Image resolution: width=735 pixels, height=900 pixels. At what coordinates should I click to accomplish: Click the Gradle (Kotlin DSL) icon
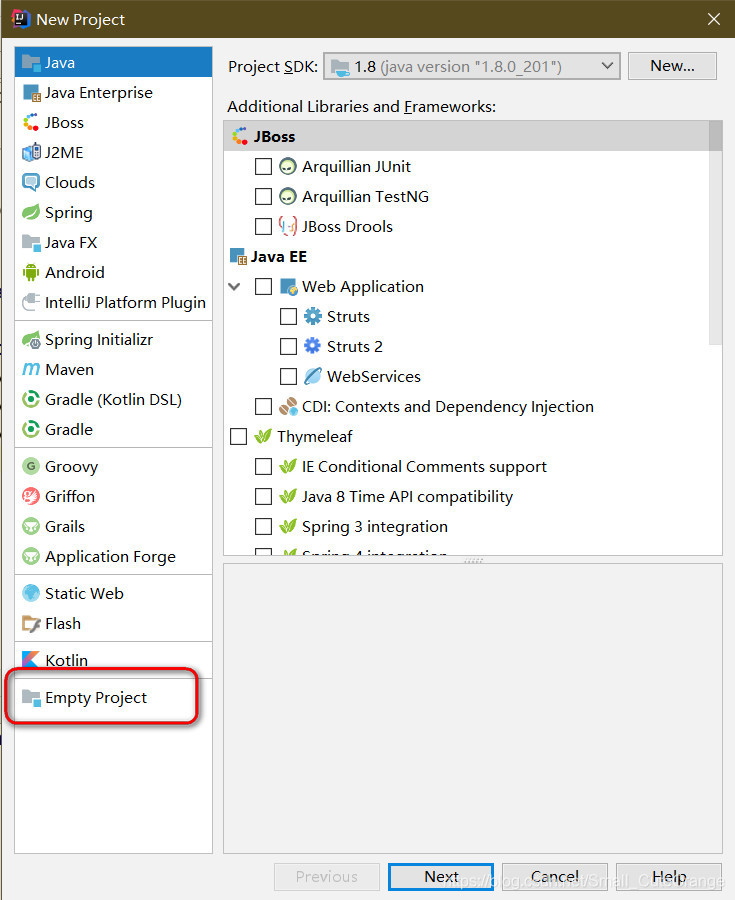pos(31,399)
